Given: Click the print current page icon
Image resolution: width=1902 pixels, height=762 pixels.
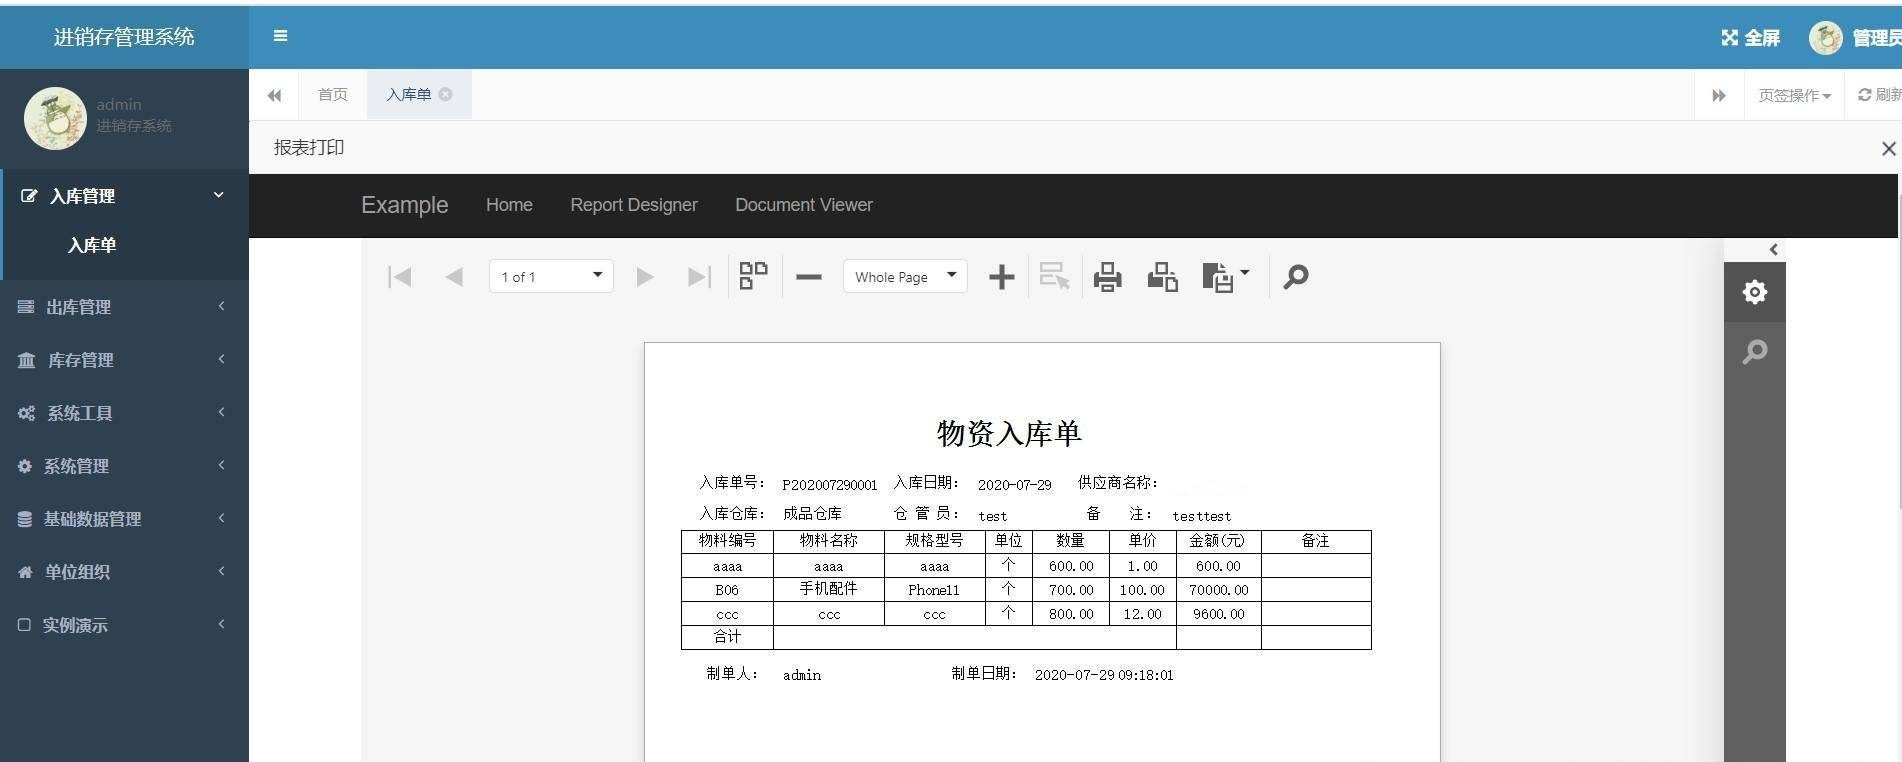Looking at the screenshot, I should click(x=1162, y=277).
